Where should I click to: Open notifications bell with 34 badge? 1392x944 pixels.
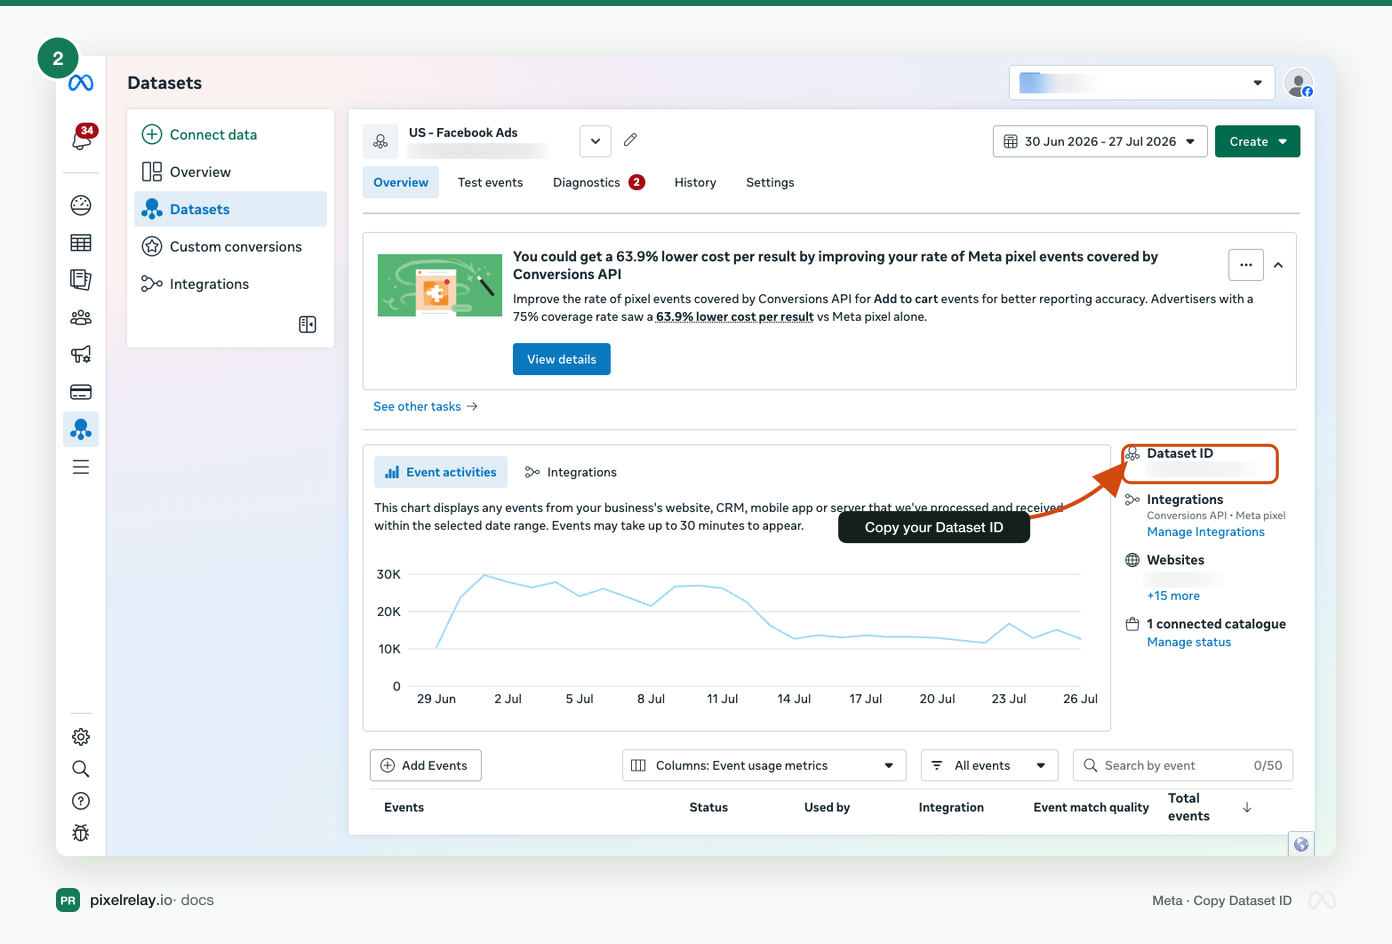(x=82, y=138)
